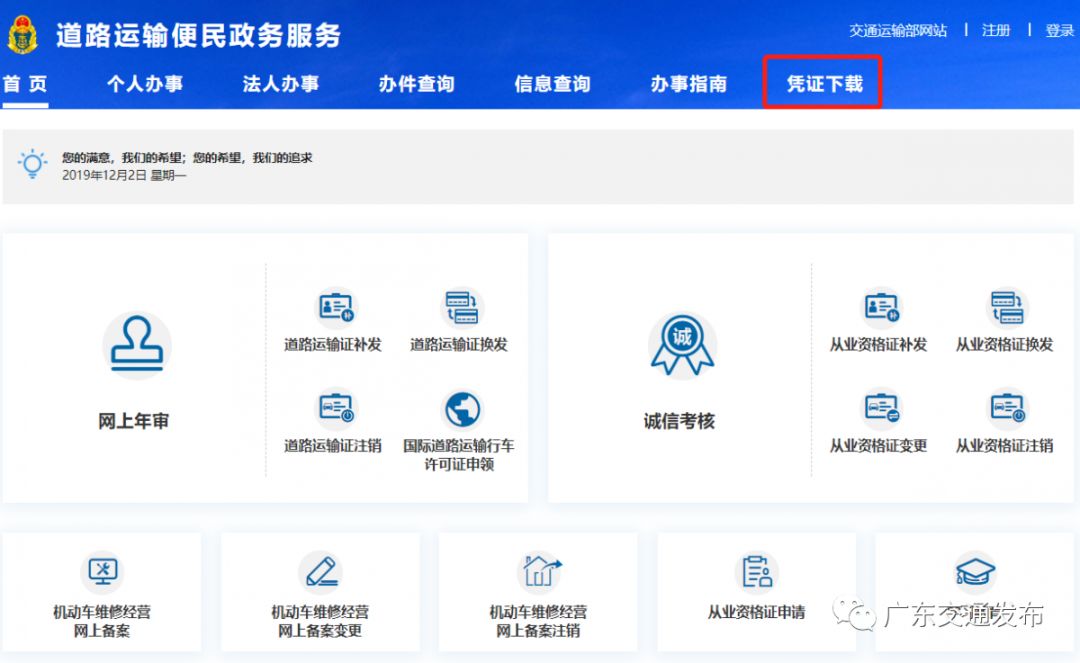1080x663 pixels.
Task: Open the 从业资格证变更 change icon
Action: [880, 408]
